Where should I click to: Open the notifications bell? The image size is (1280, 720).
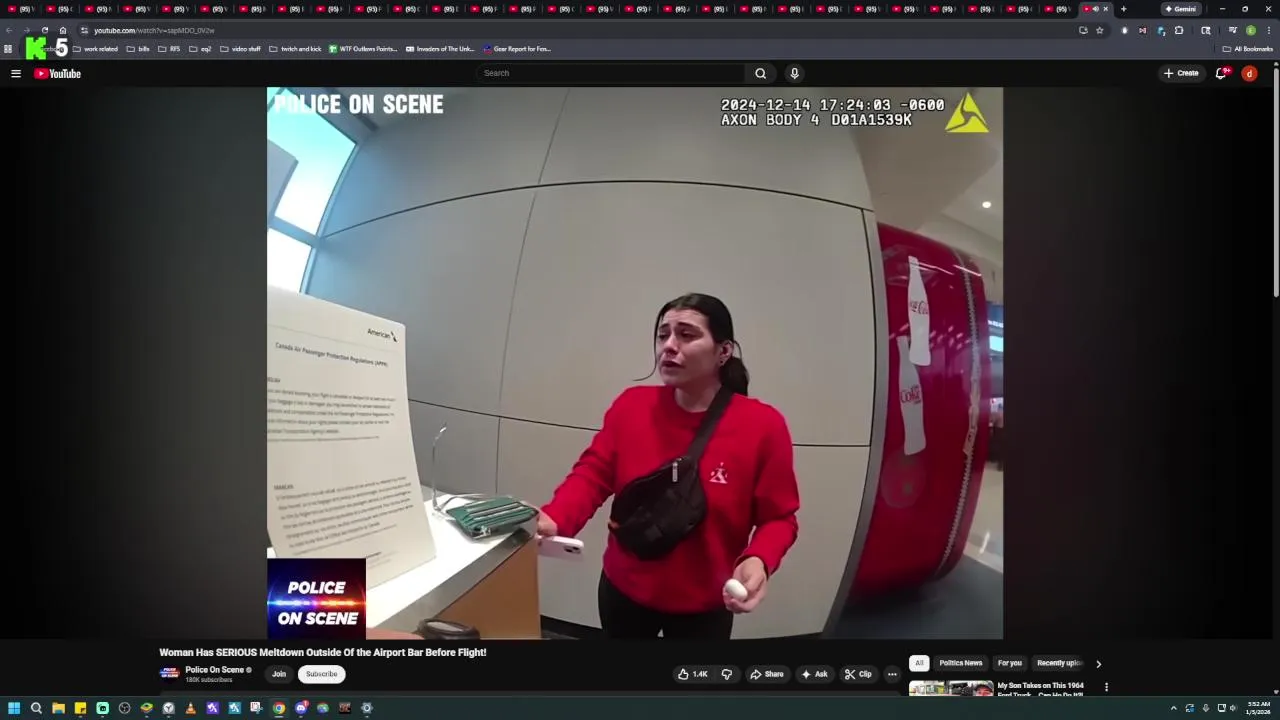(x=1221, y=73)
